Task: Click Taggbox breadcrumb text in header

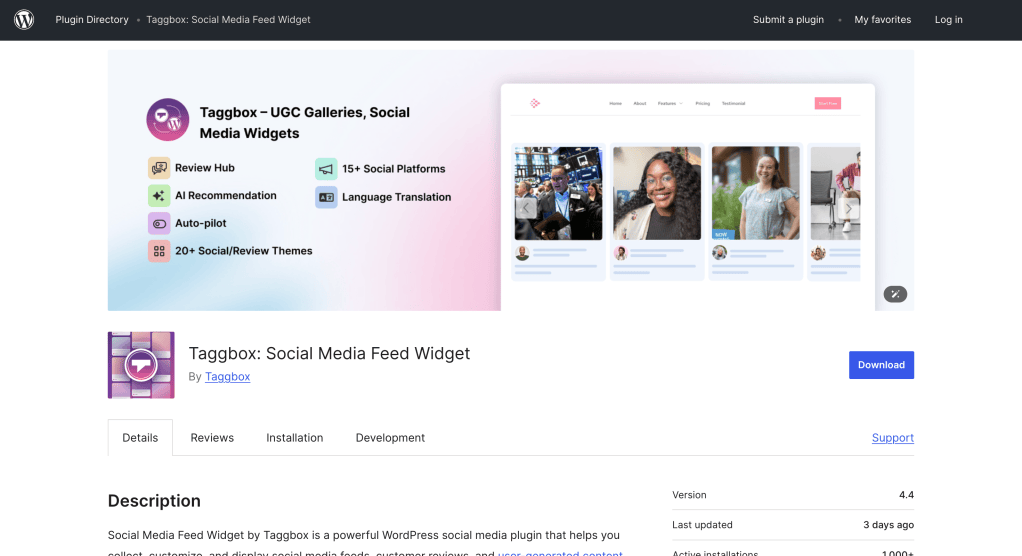Action: coord(228,20)
